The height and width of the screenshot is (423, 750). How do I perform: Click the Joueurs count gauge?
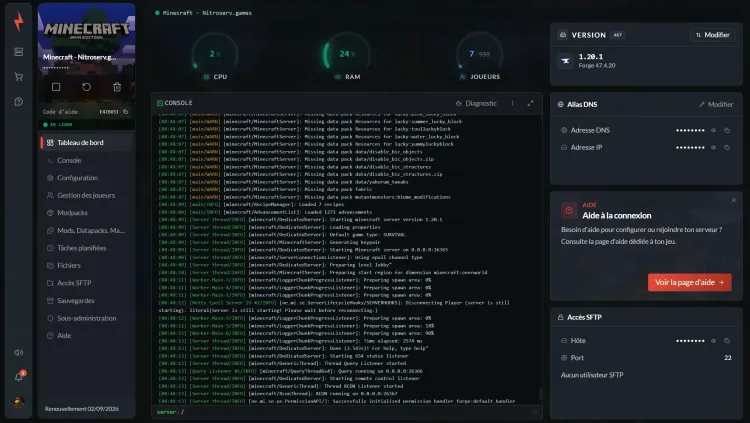[x=479, y=56]
